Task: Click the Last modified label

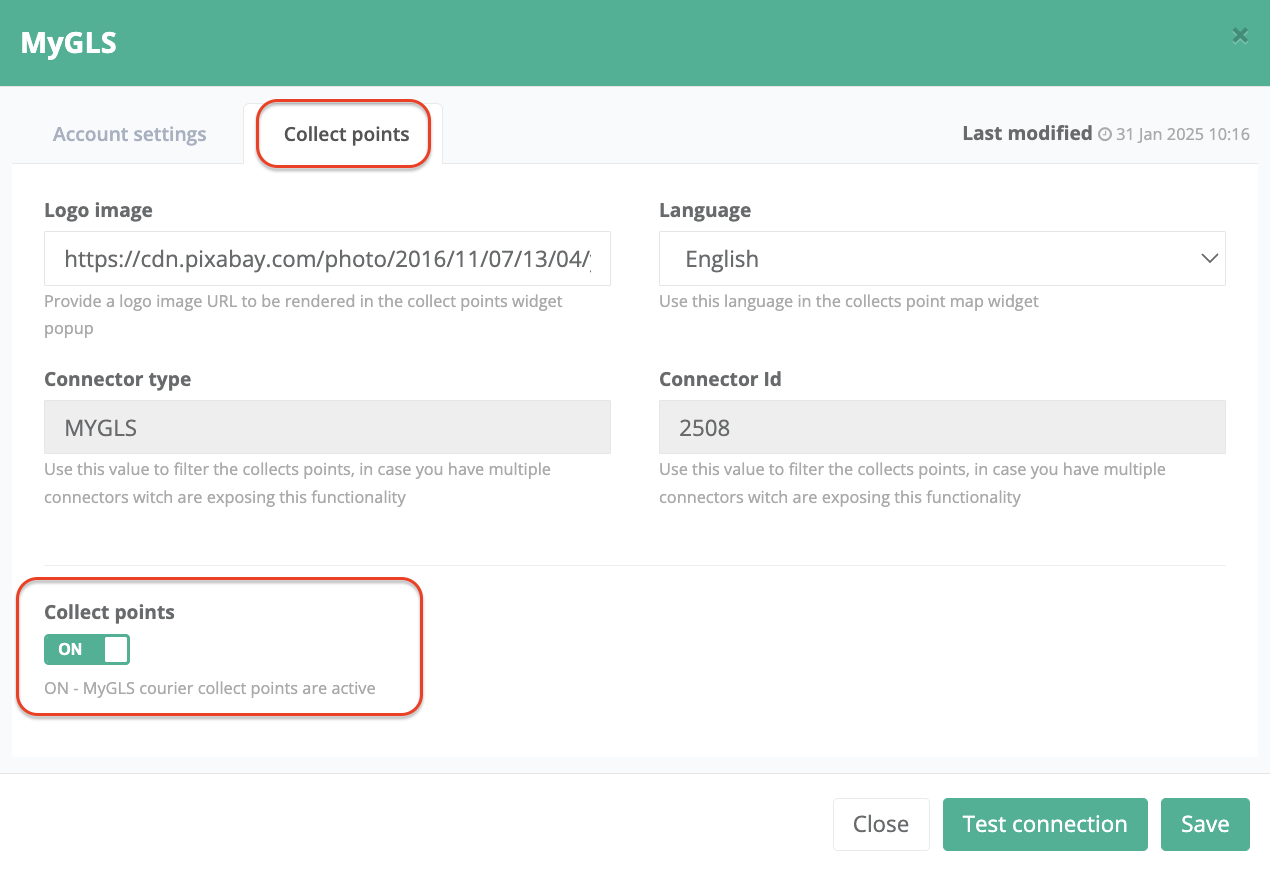Action: tap(1027, 133)
